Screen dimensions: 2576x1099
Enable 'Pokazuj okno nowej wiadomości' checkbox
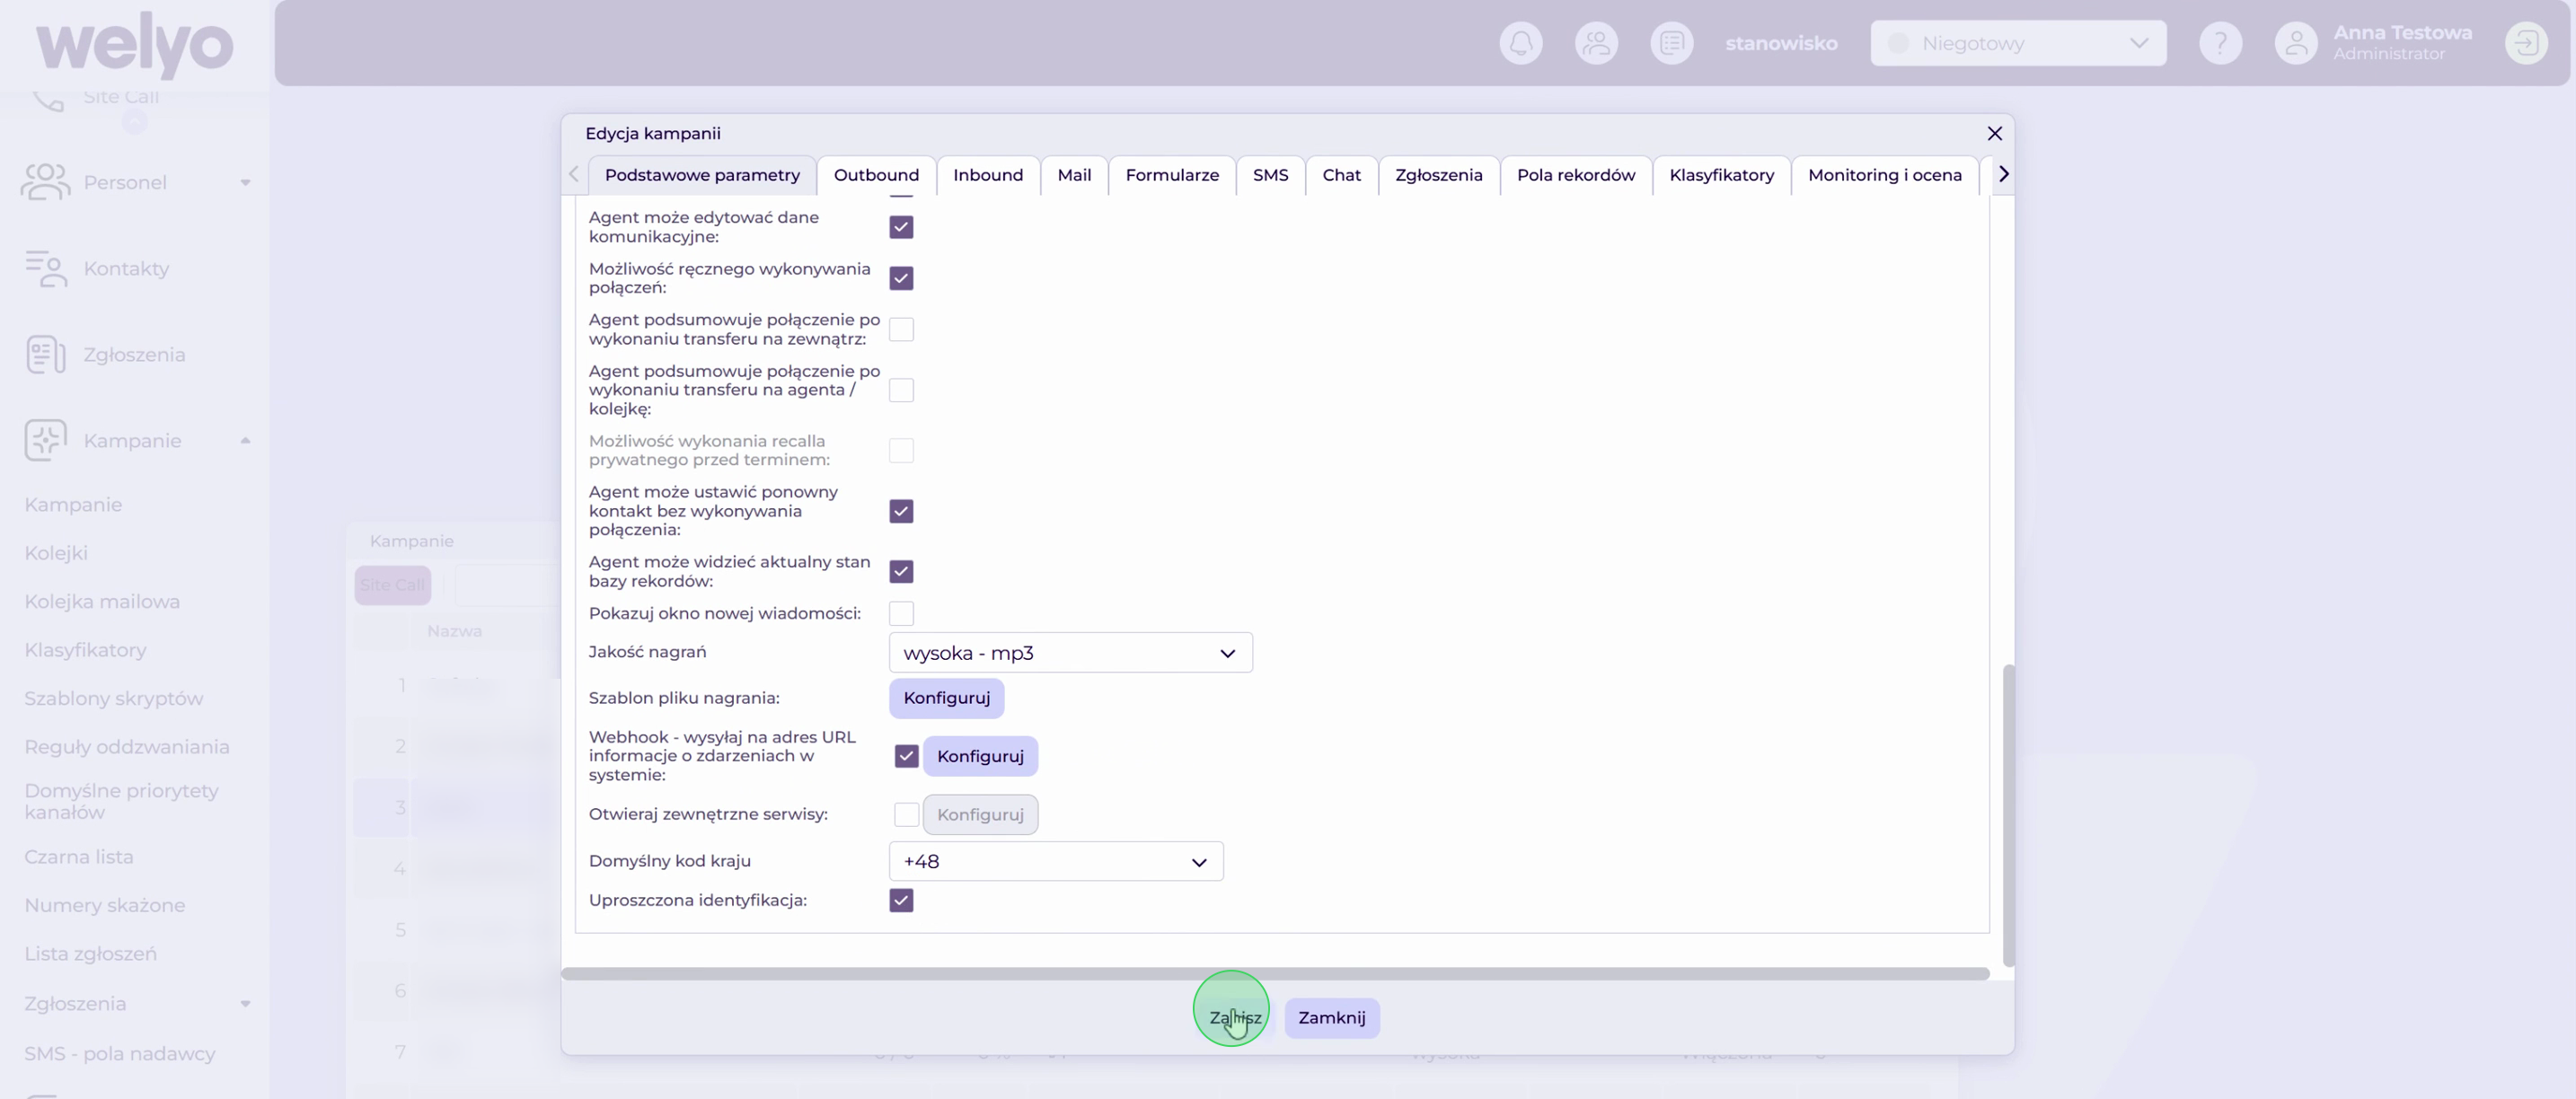point(901,613)
